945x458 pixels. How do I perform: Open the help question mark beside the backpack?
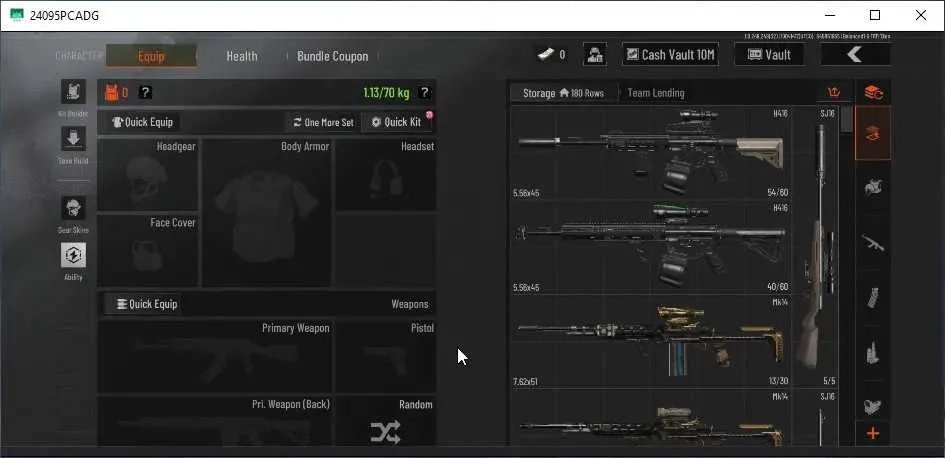pyautogui.click(x=145, y=92)
